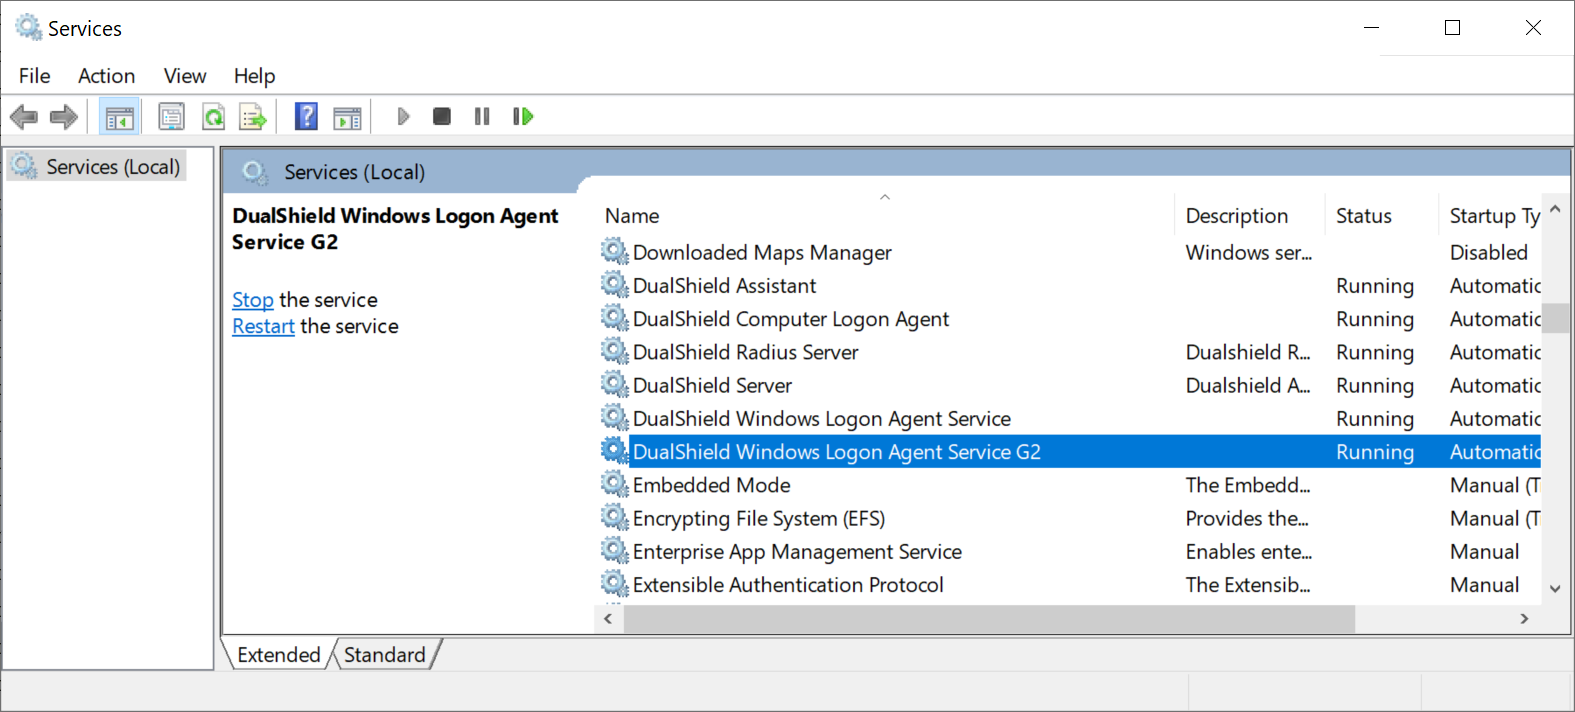1575x712 pixels.
Task: Click the Stop the service link
Action: (252, 300)
